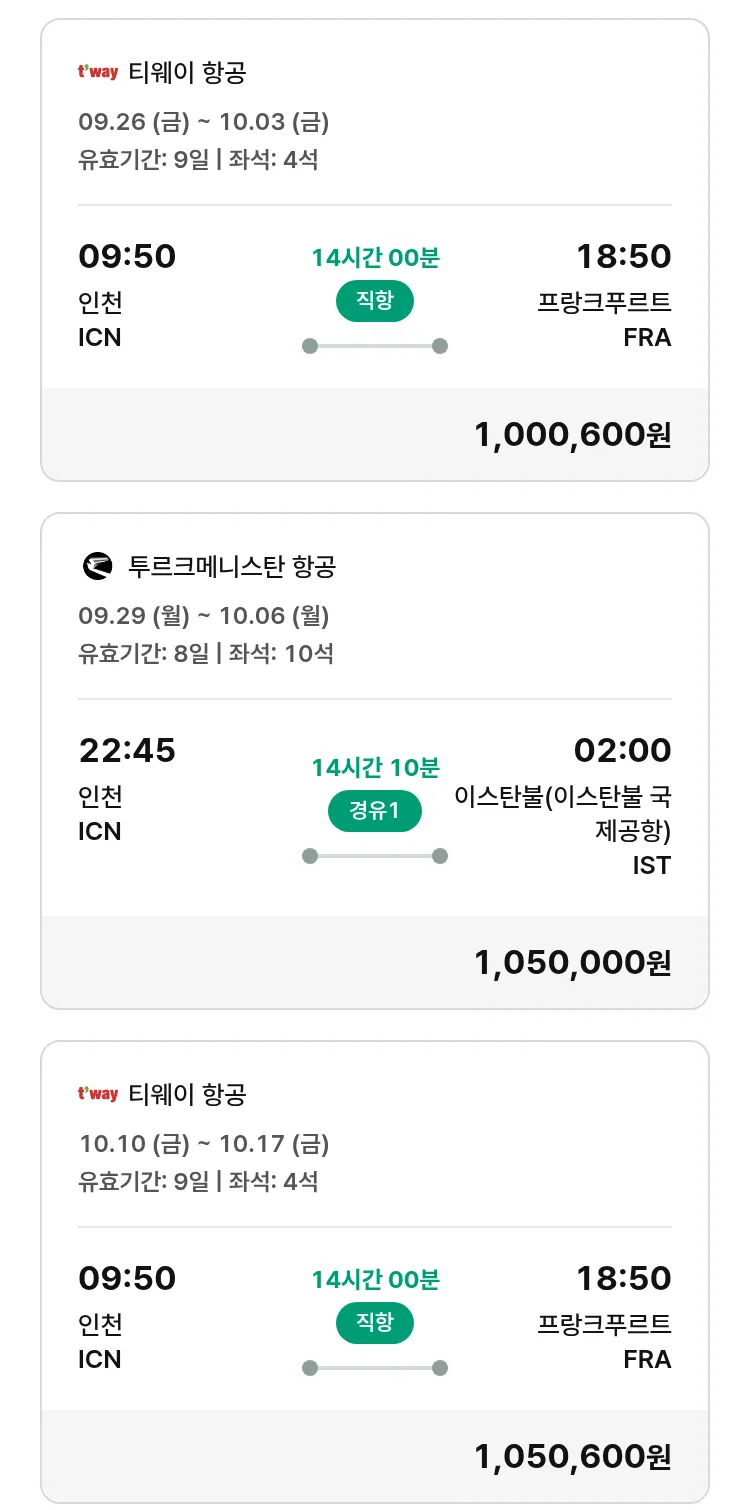Image resolution: width=750 pixels, height=1510 pixels.
Task: Click the 14시간 10분 flight duration text
Action: (375, 768)
